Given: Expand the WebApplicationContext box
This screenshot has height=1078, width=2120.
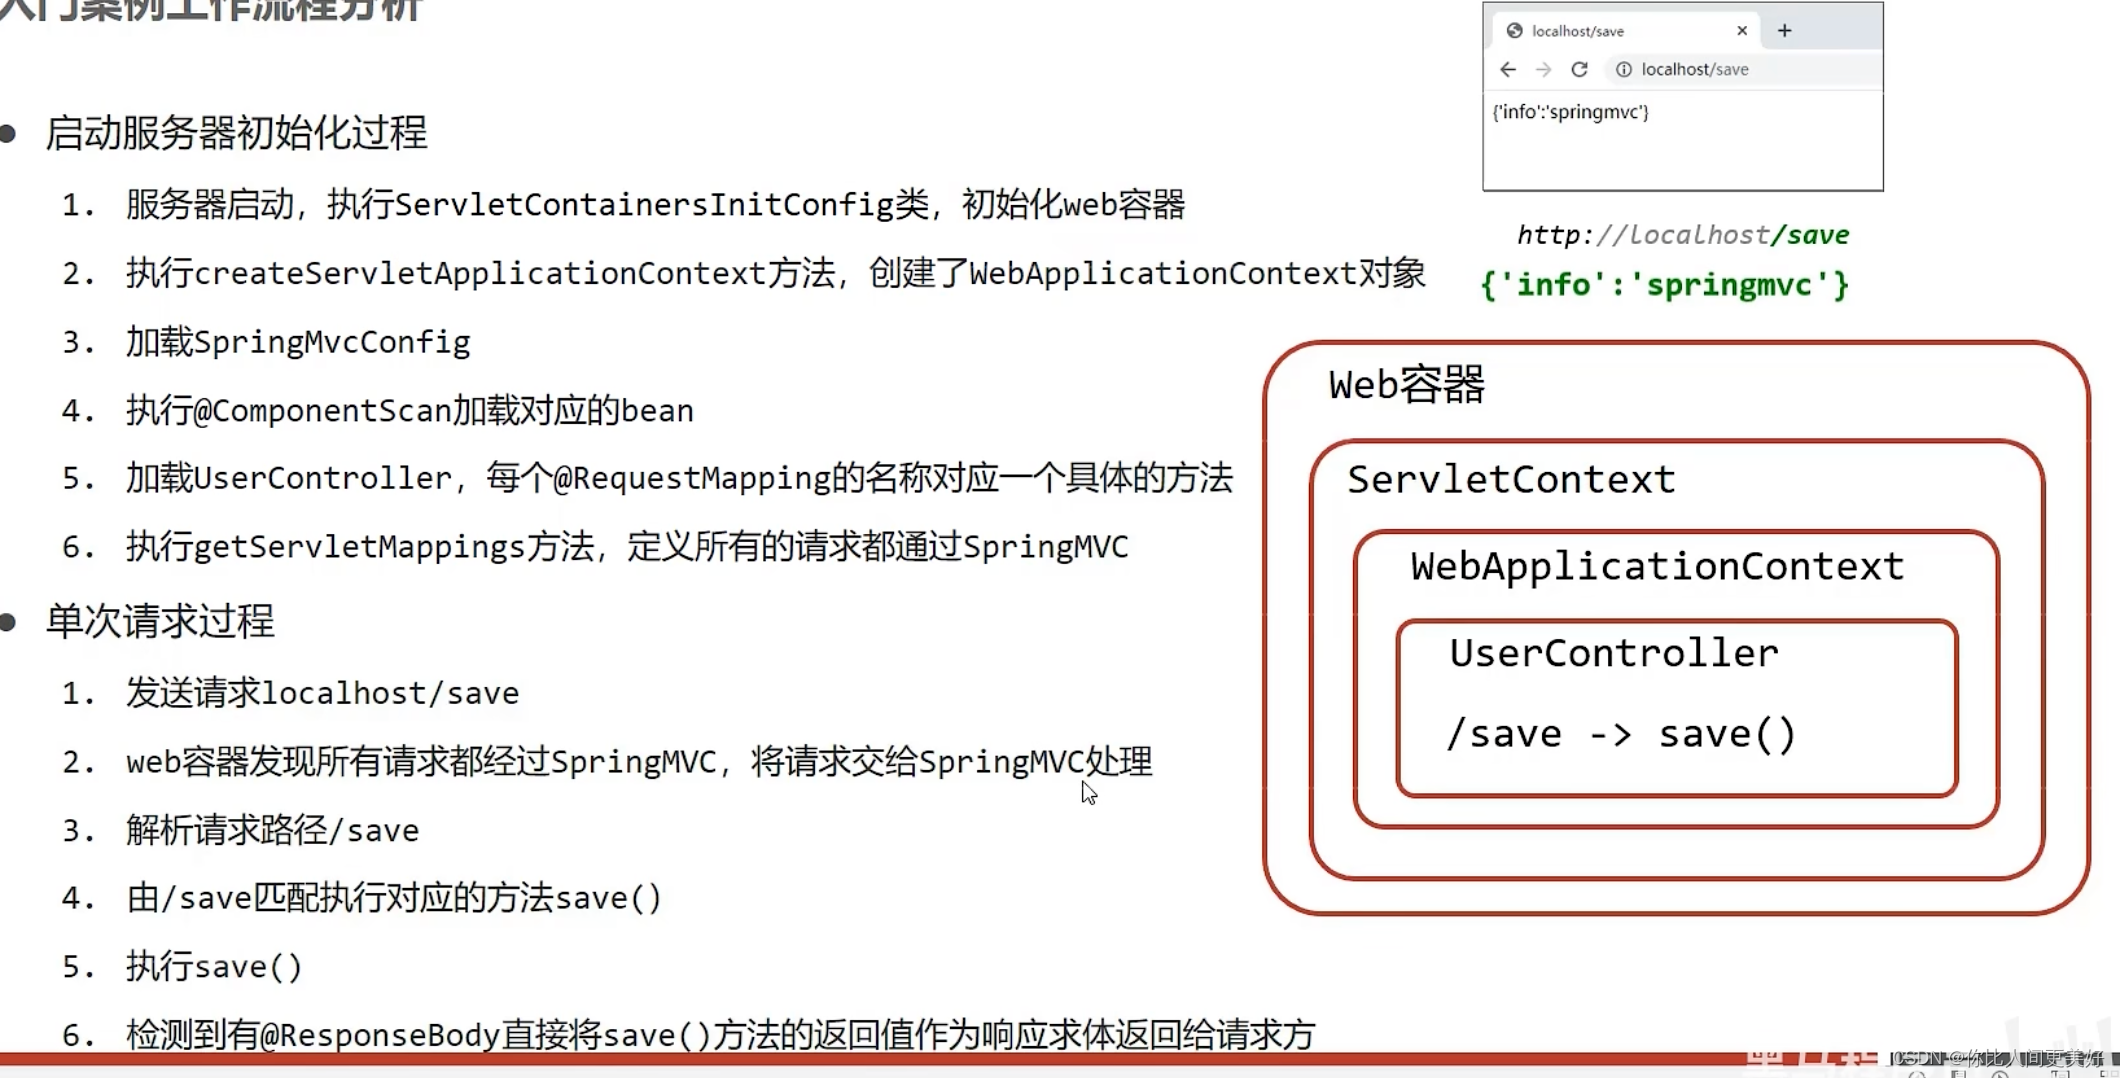Looking at the screenshot, I should pyautogui.click(x=1655, y=565).
